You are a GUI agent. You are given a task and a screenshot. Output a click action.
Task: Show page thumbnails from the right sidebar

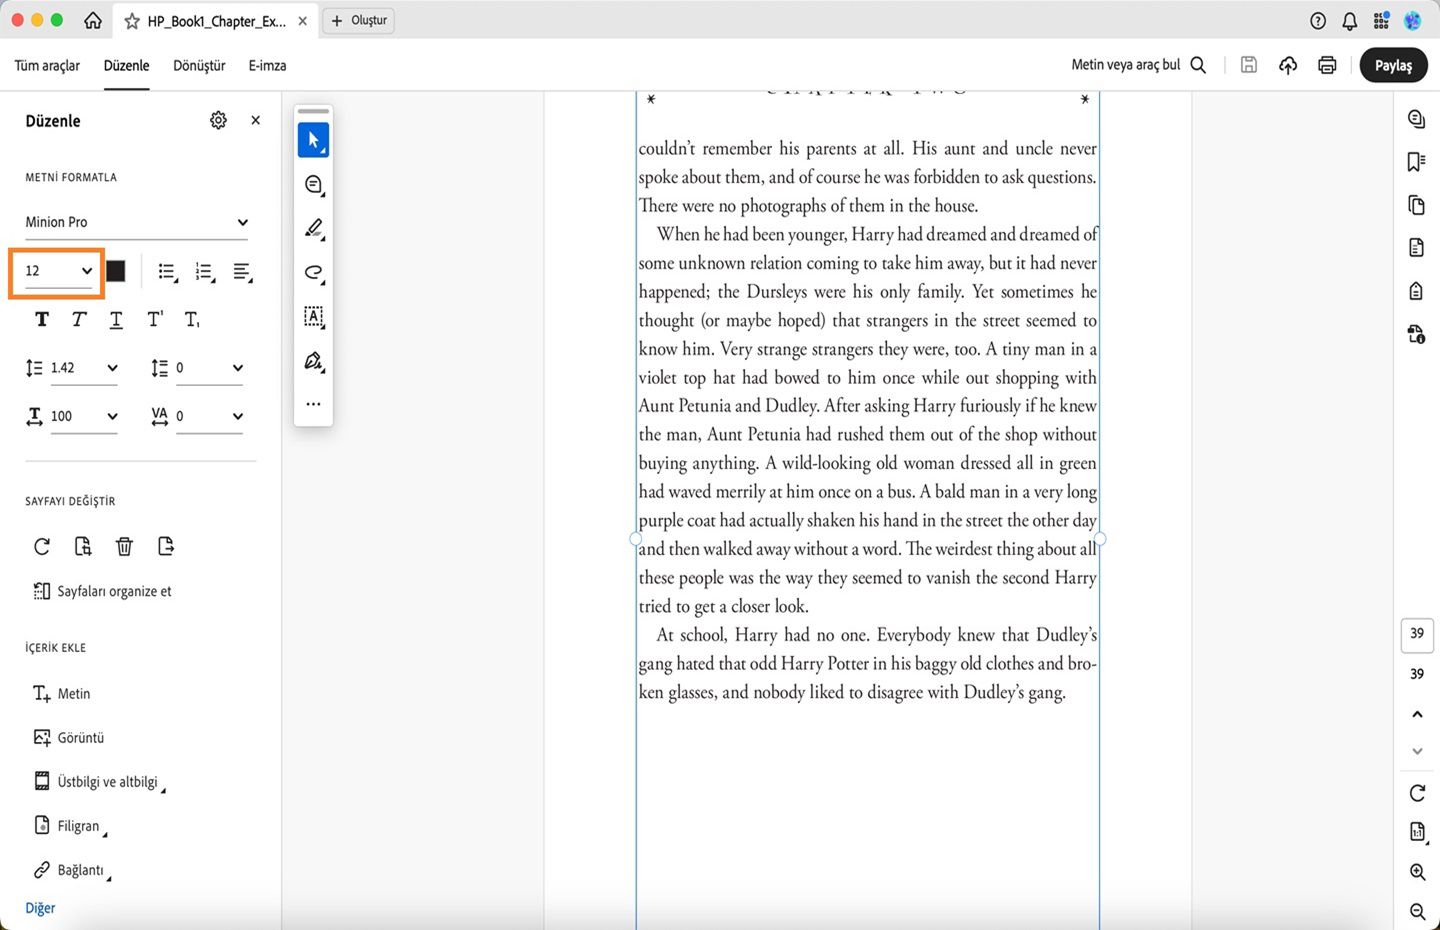click(x=1416, y=205)
